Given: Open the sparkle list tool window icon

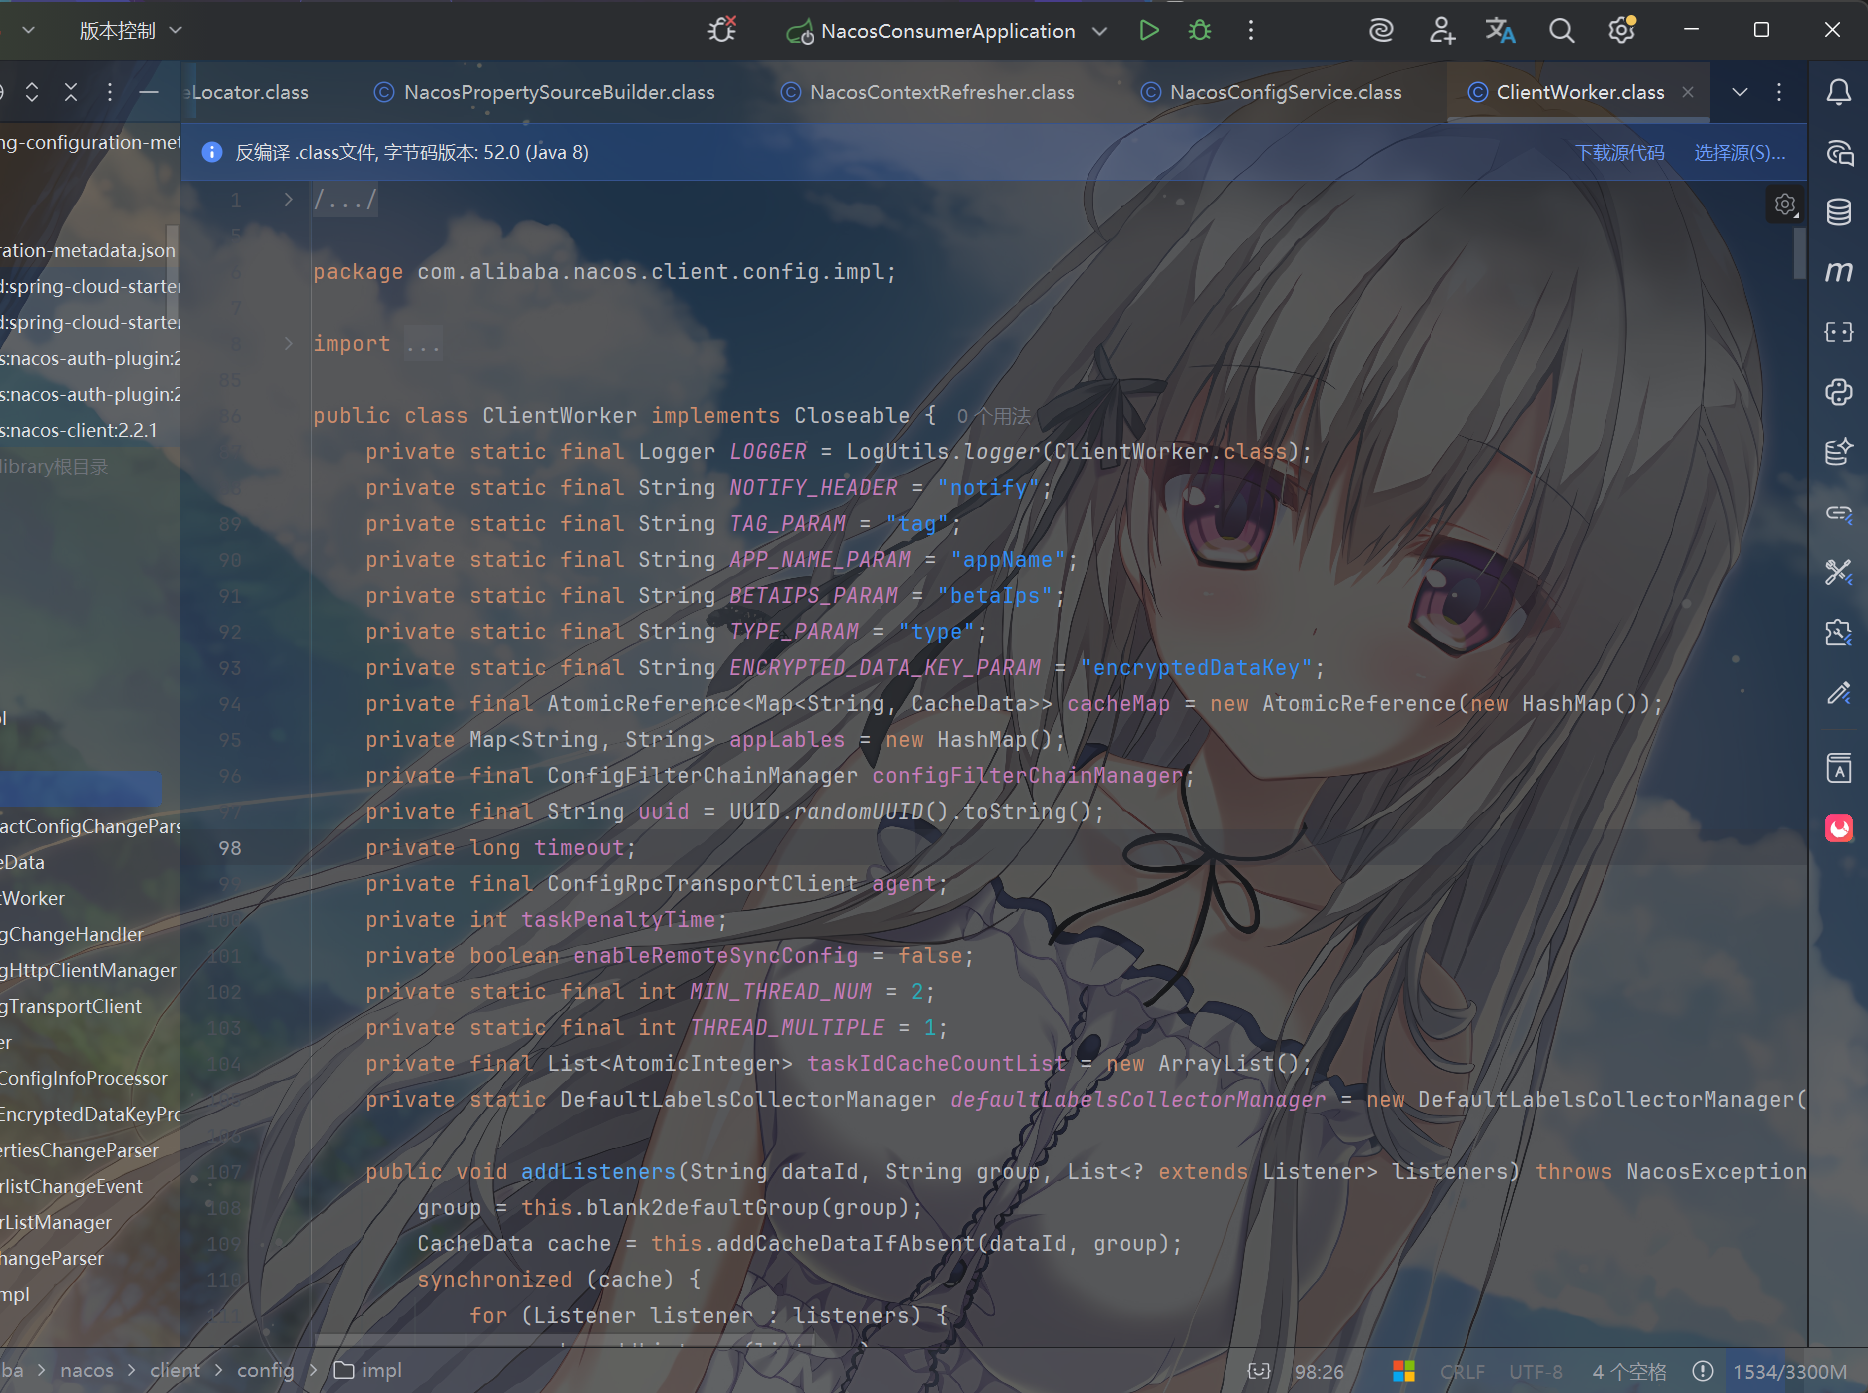Looking at the screenshot, I should 1838,452.
